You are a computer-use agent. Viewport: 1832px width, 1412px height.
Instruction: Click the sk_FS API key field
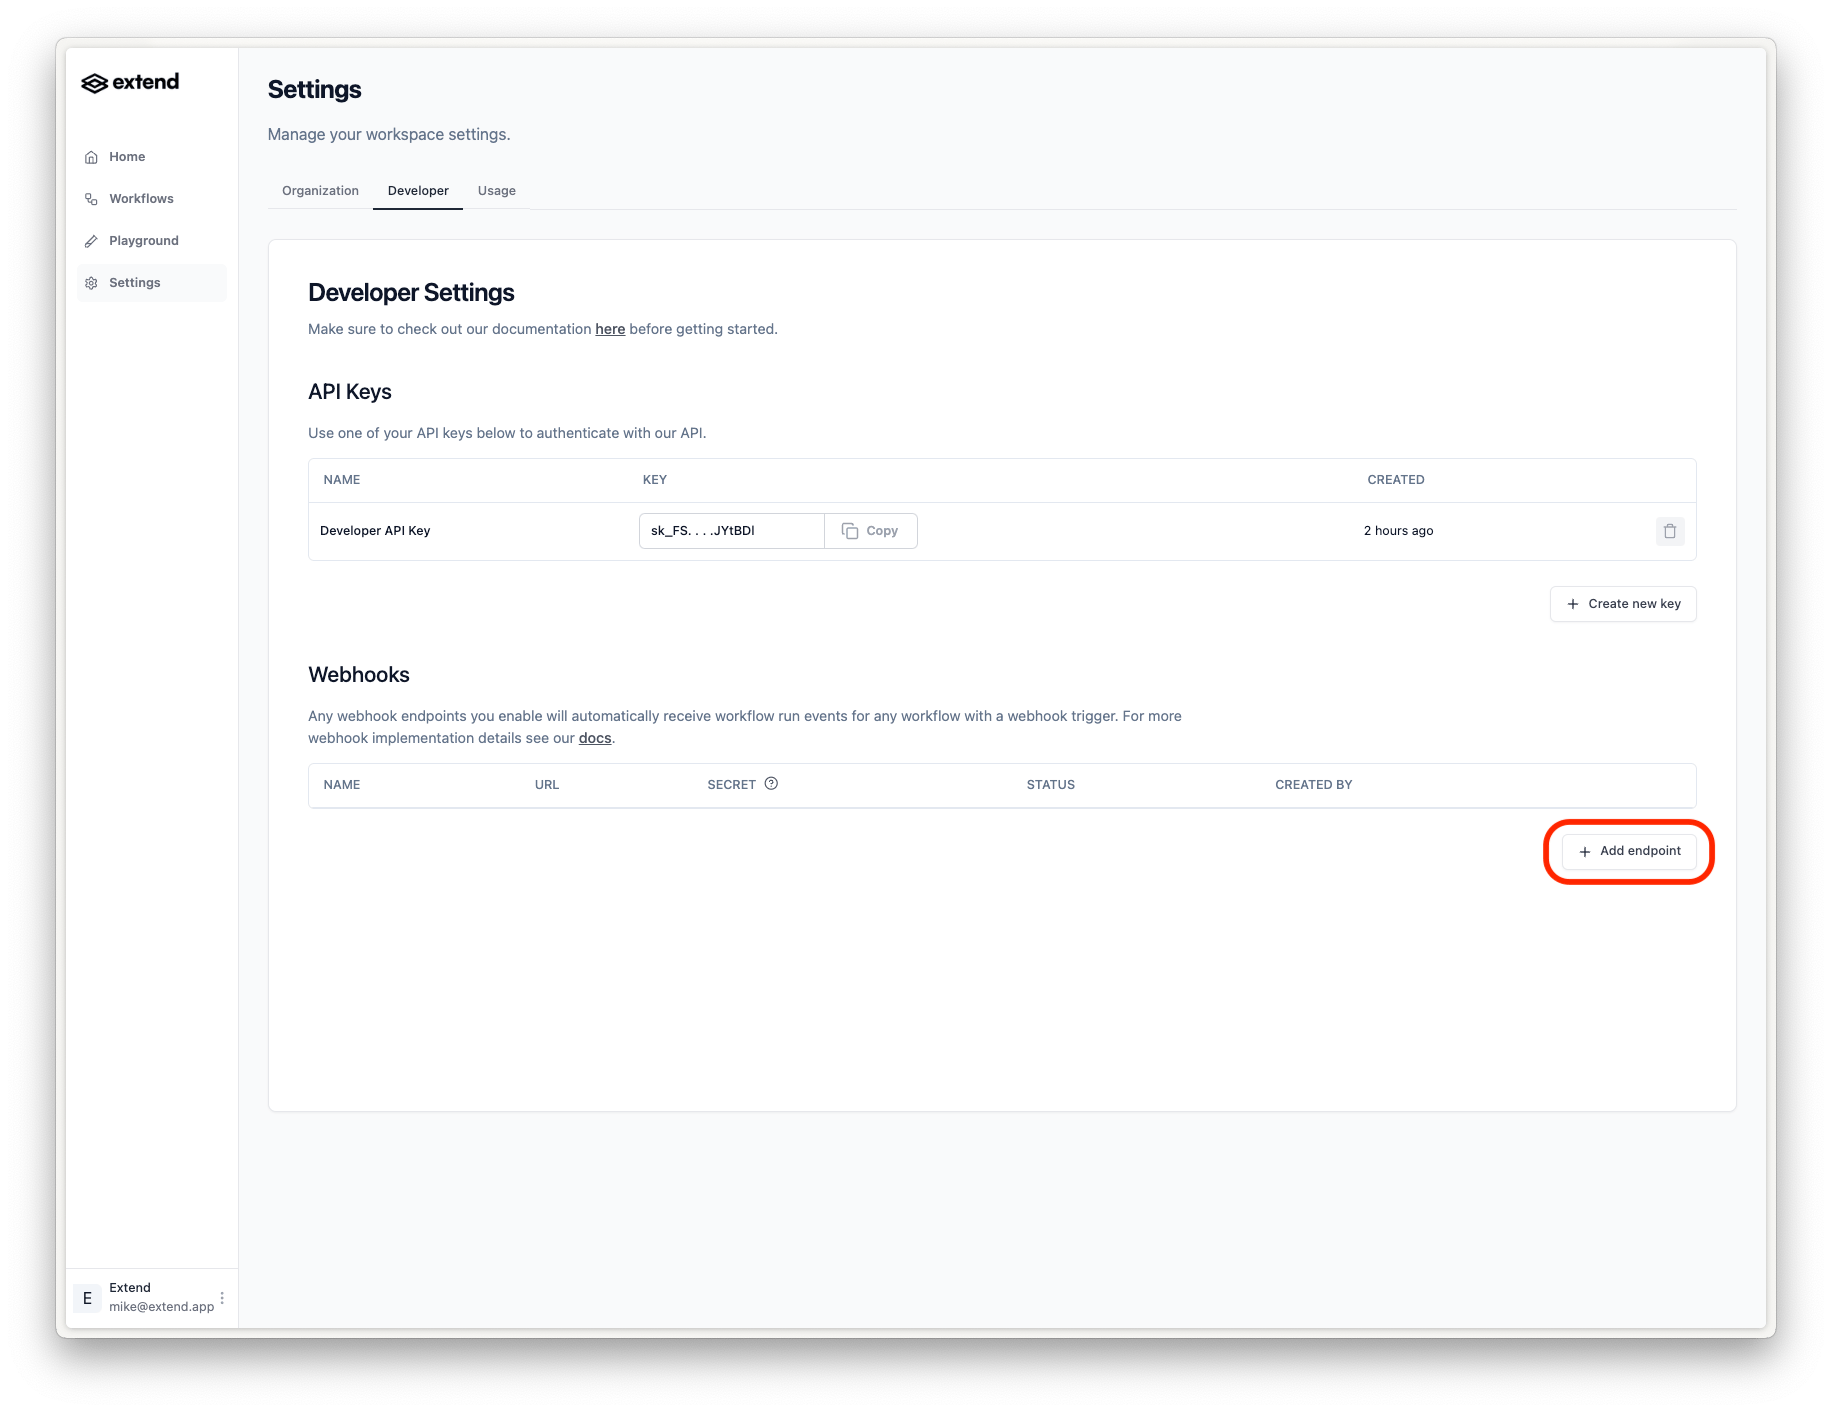pyautogui.click(x=732, y=531)
